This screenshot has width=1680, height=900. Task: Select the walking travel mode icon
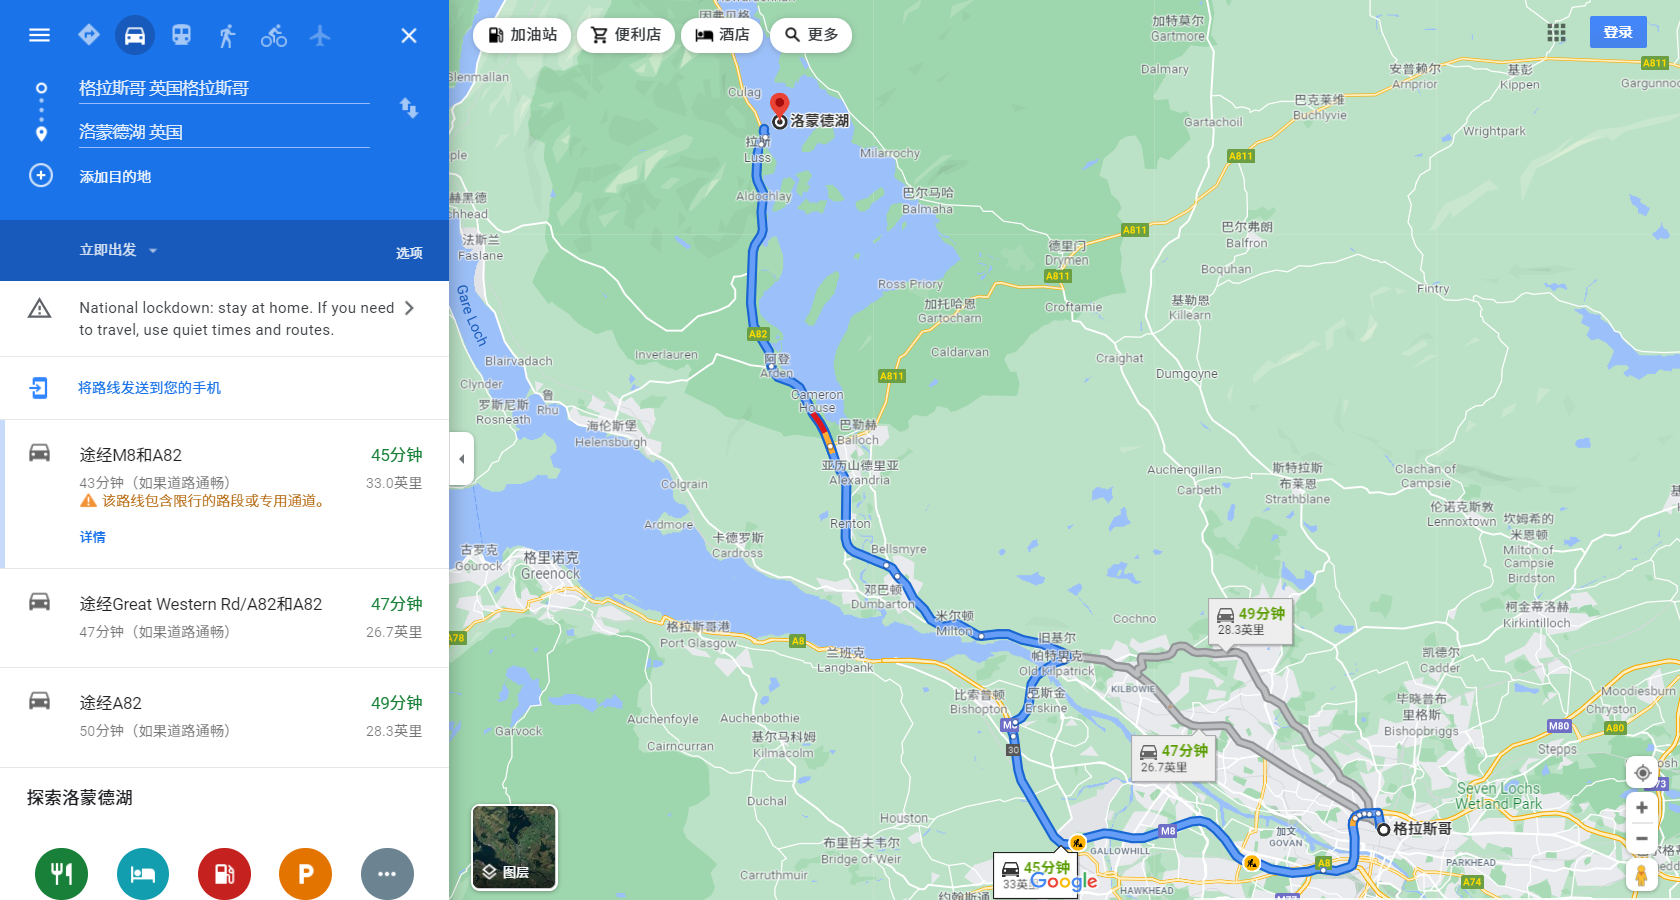[x=227, y=36]
